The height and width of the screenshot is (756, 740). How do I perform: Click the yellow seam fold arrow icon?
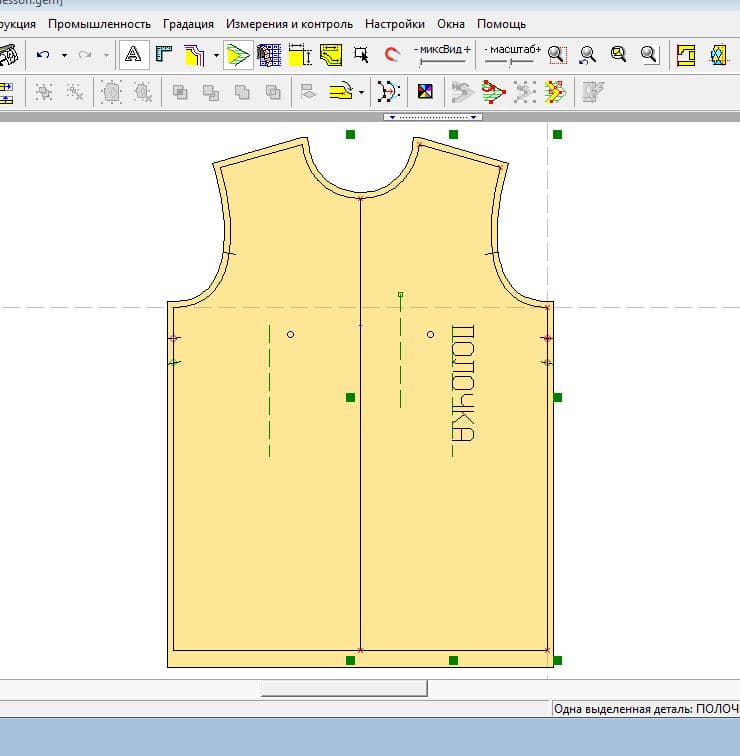(341, 91)
